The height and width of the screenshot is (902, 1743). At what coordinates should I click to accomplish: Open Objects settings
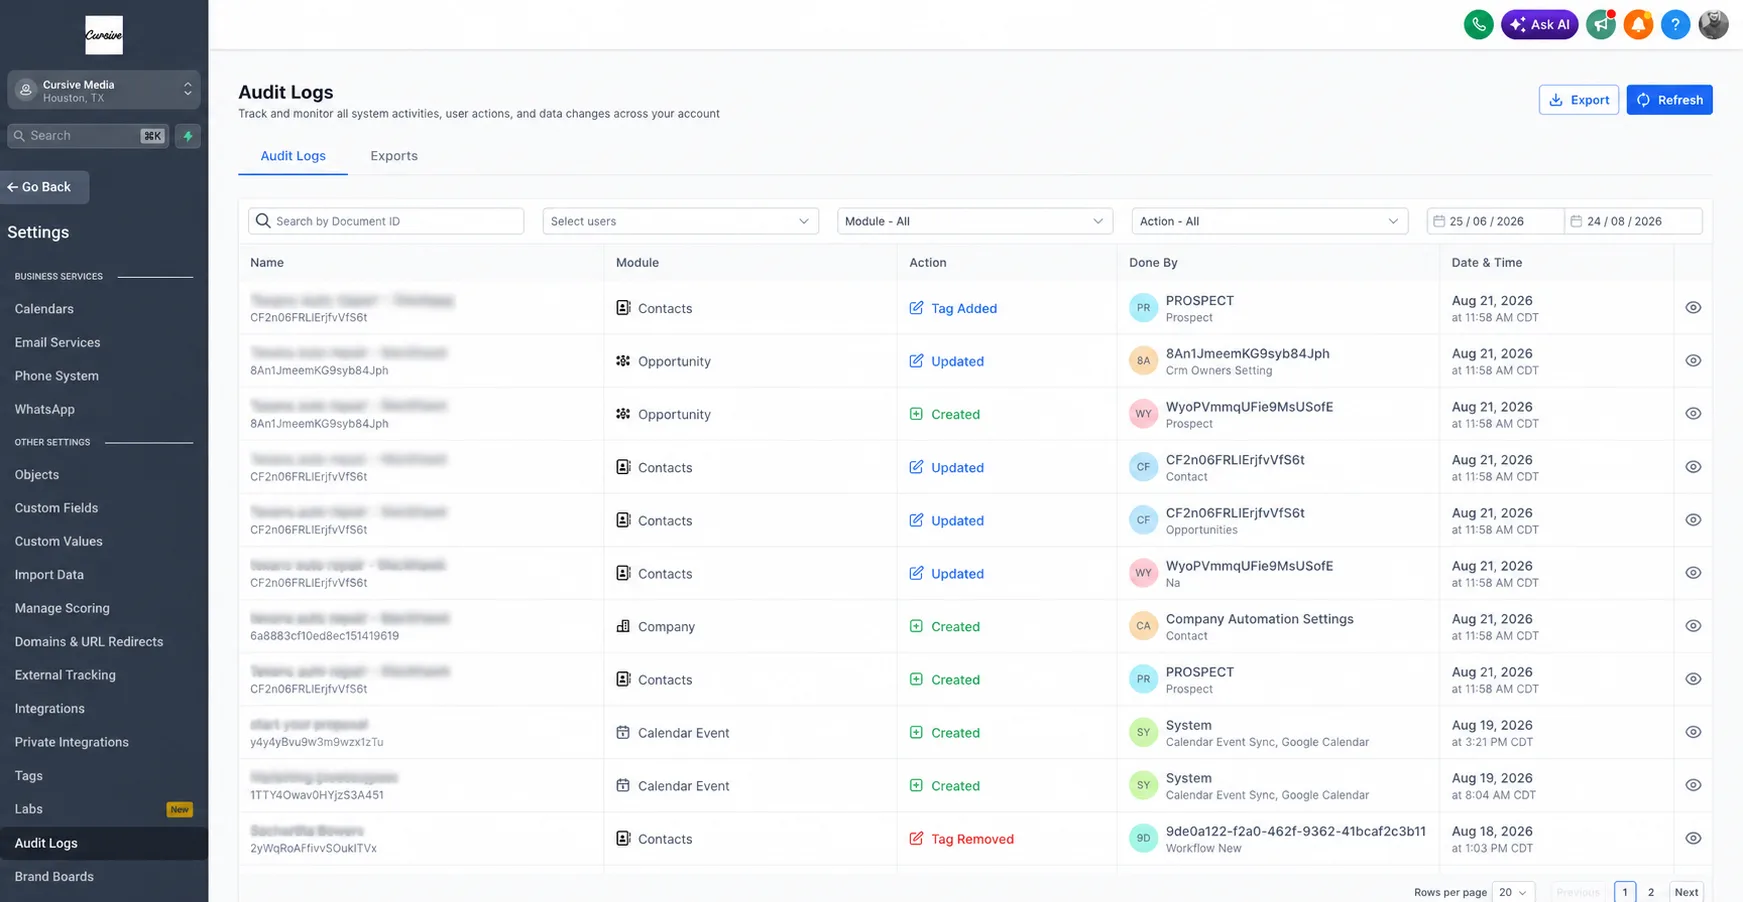click(37, 475)
